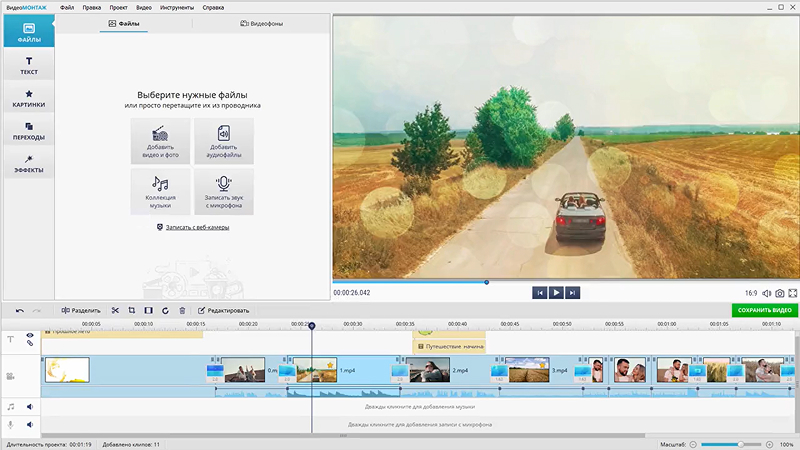Open the Видео menu

pyautogui.click(x=144, y=8)
